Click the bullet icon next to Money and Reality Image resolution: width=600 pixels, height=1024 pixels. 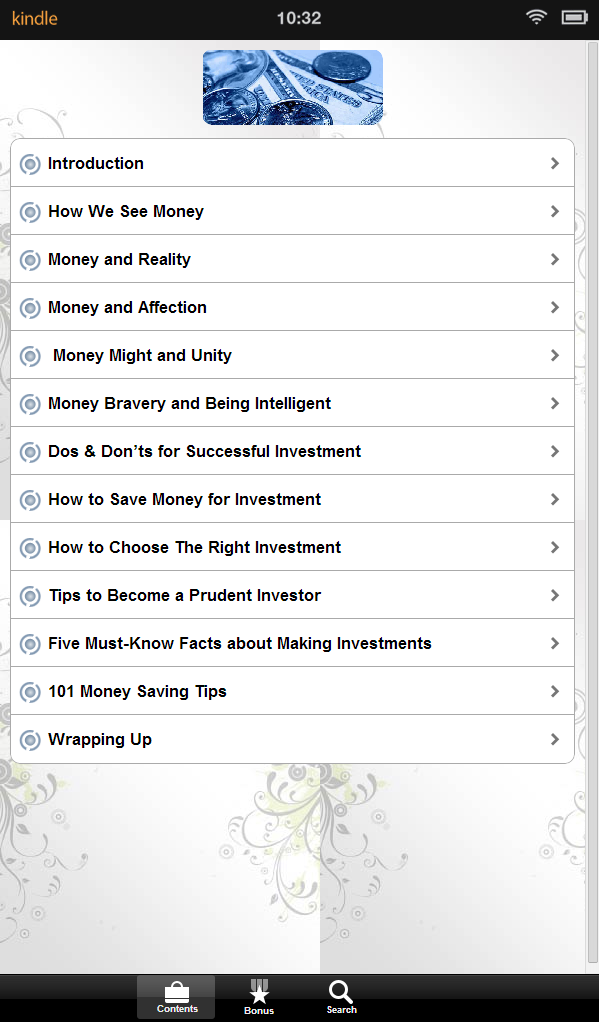click(30, 259)
